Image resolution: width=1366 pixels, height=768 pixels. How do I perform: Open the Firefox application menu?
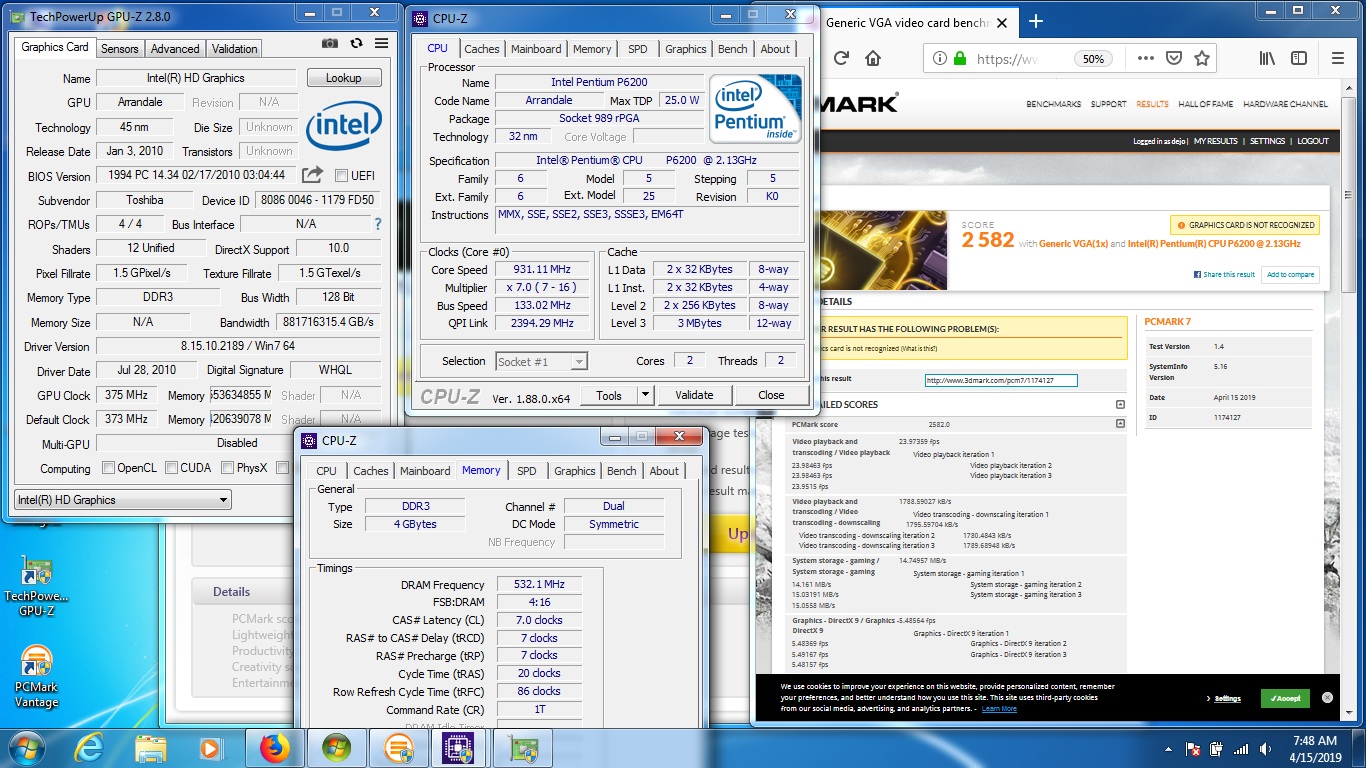point(1338,59)
